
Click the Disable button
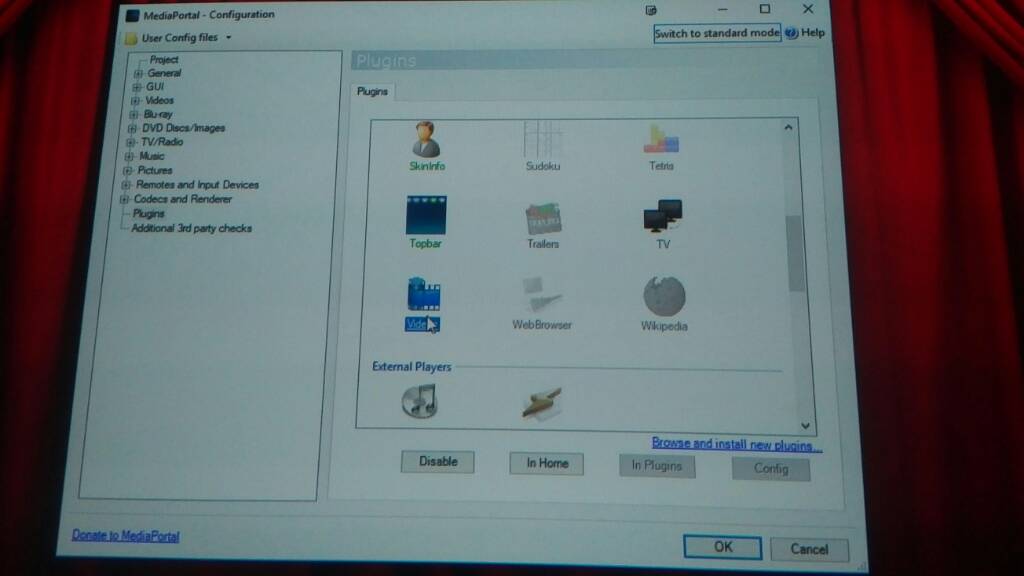pos(438,462)
